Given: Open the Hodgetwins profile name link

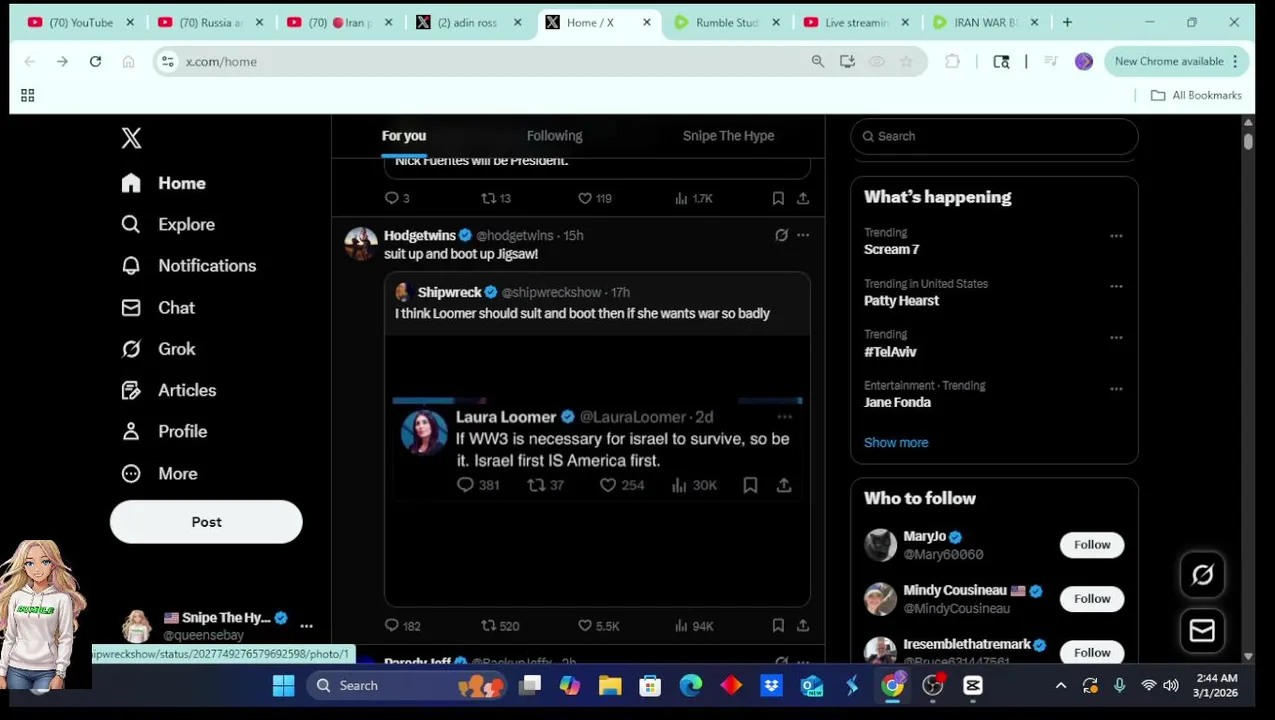Looking at the screenshot, I should [420, 235].
